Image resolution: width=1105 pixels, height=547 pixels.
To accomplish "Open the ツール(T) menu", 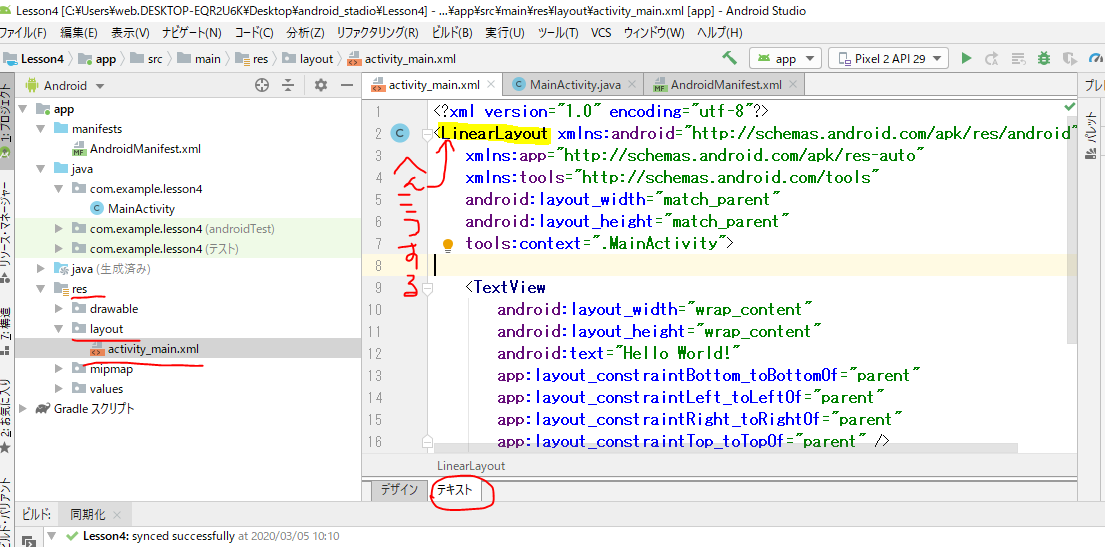I will [558, 32].
